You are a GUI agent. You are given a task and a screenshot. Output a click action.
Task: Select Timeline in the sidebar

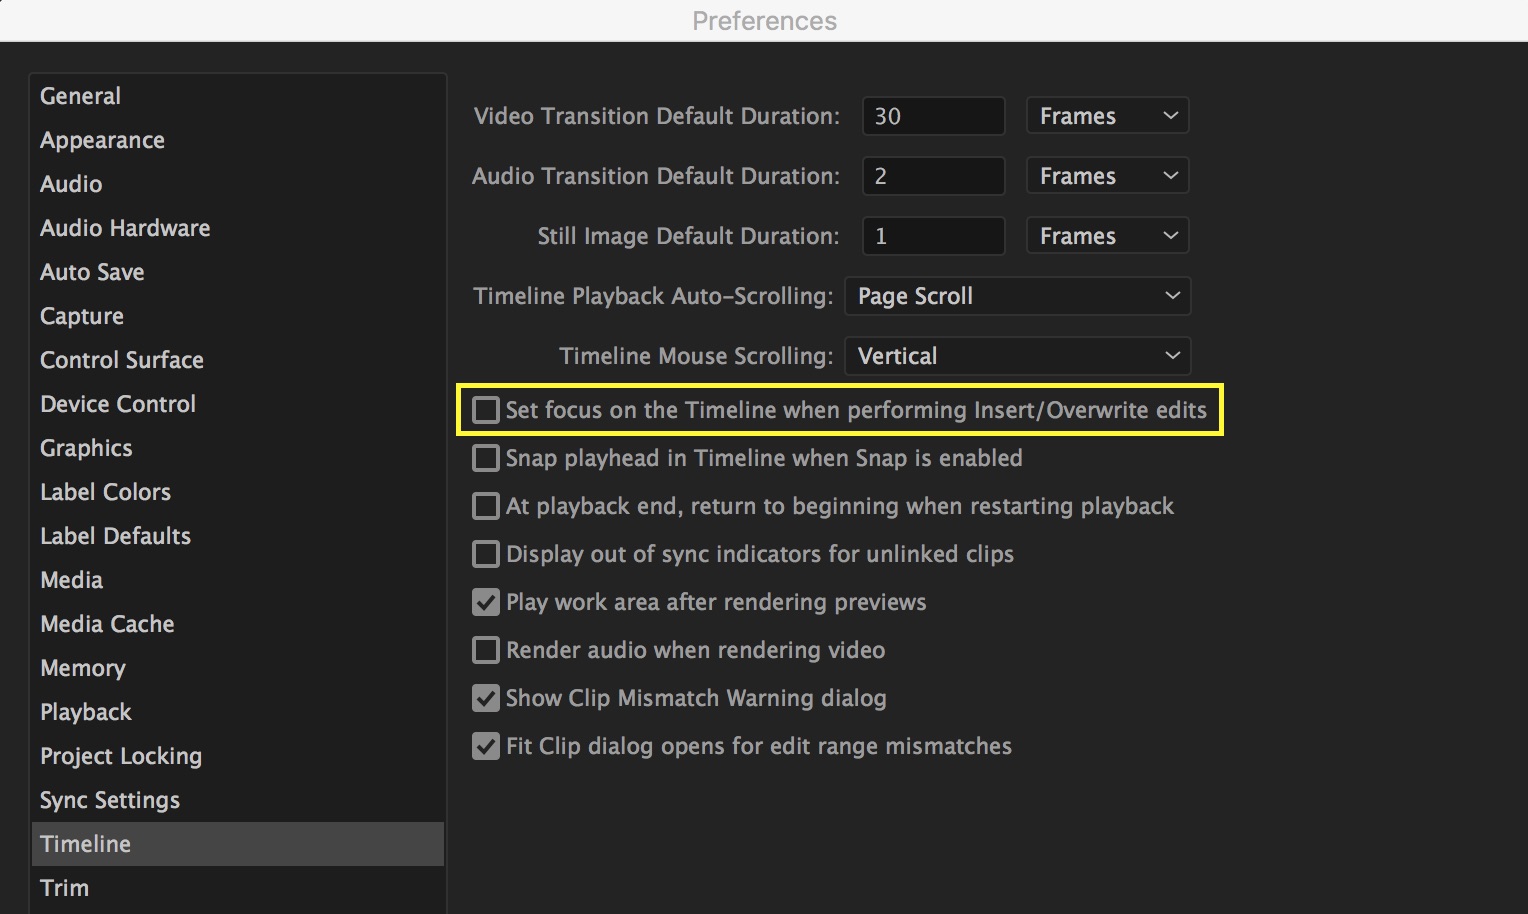tap(238, 844)
